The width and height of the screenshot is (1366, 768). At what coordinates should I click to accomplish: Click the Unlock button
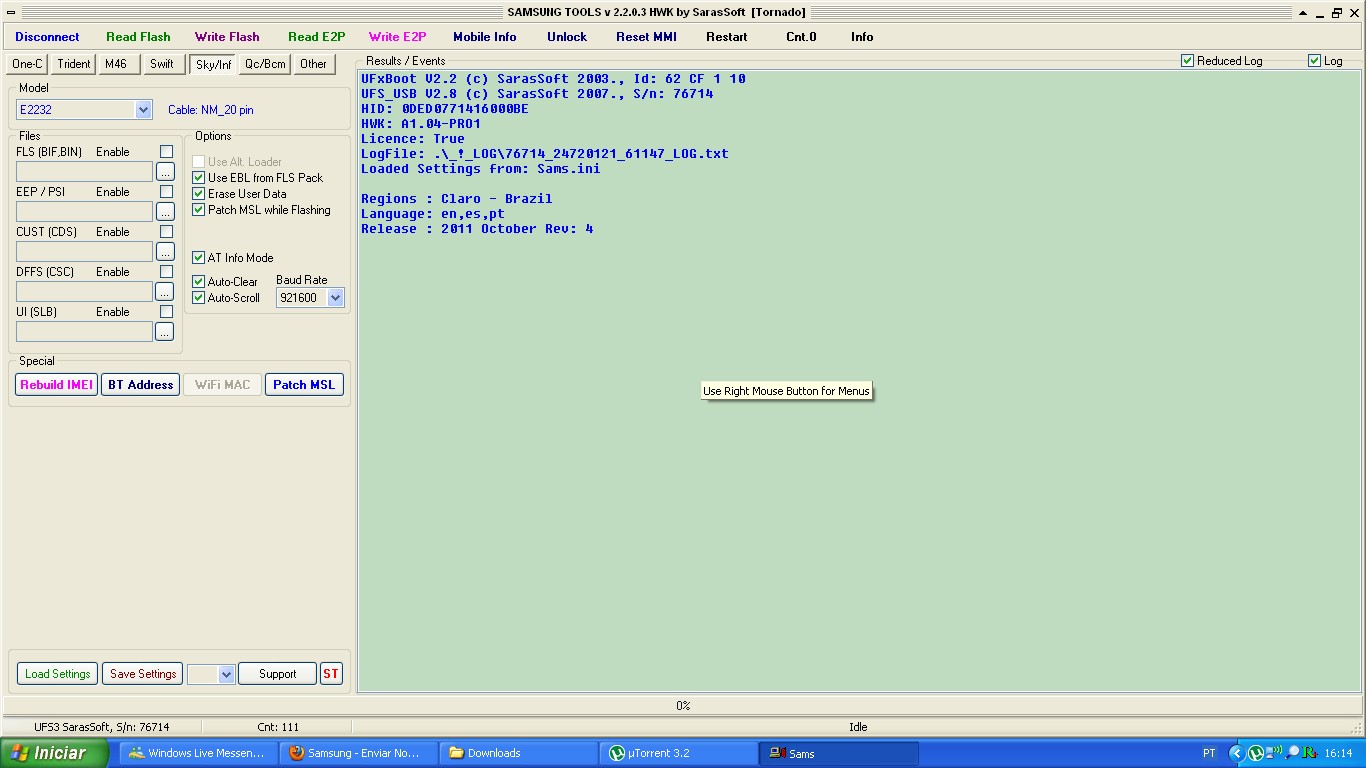pos(567,37)
